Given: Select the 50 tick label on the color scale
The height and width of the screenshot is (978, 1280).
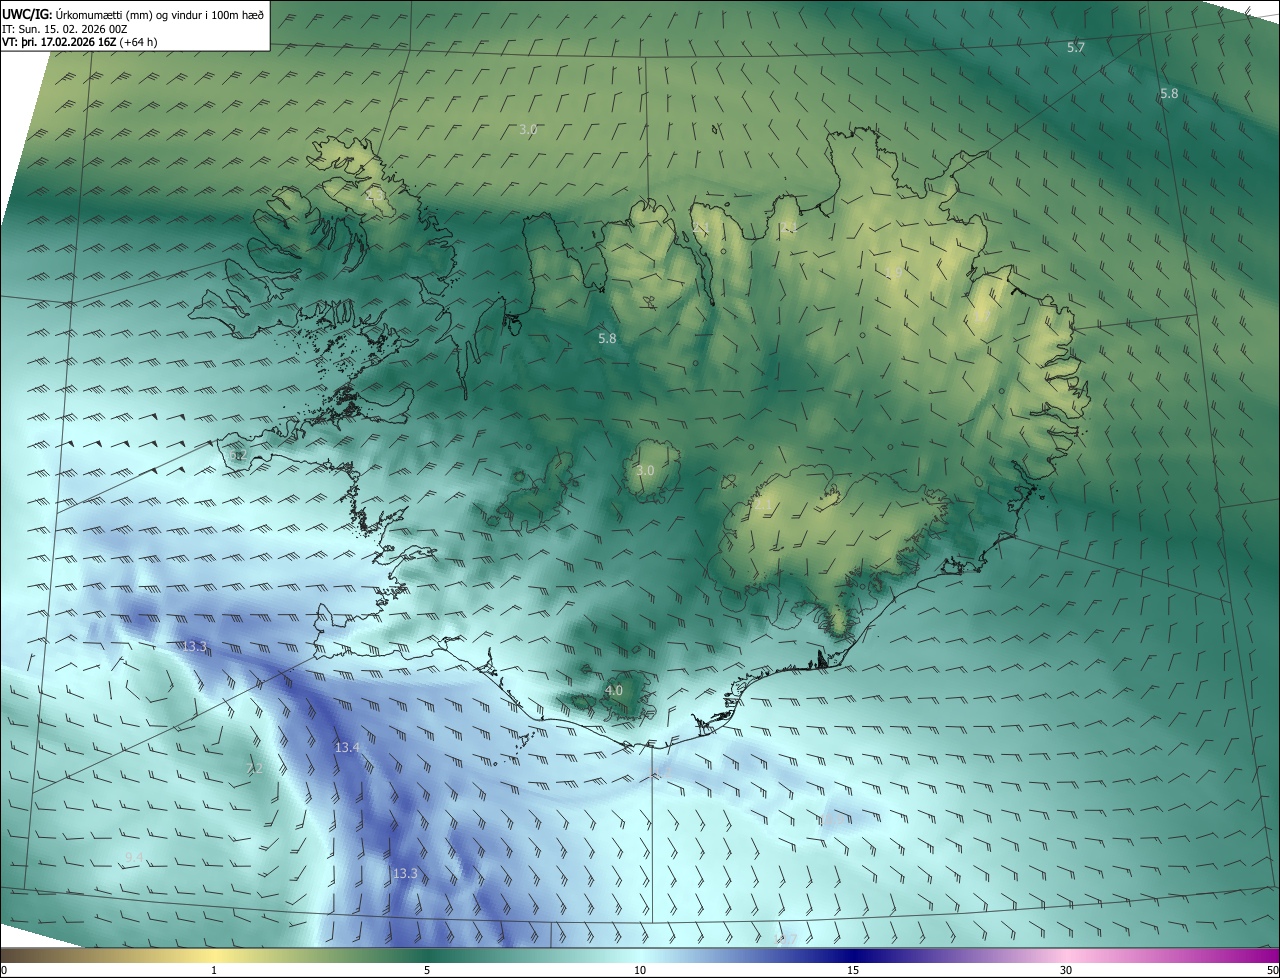Looking at the screenshot, I should pos(1272,971).
